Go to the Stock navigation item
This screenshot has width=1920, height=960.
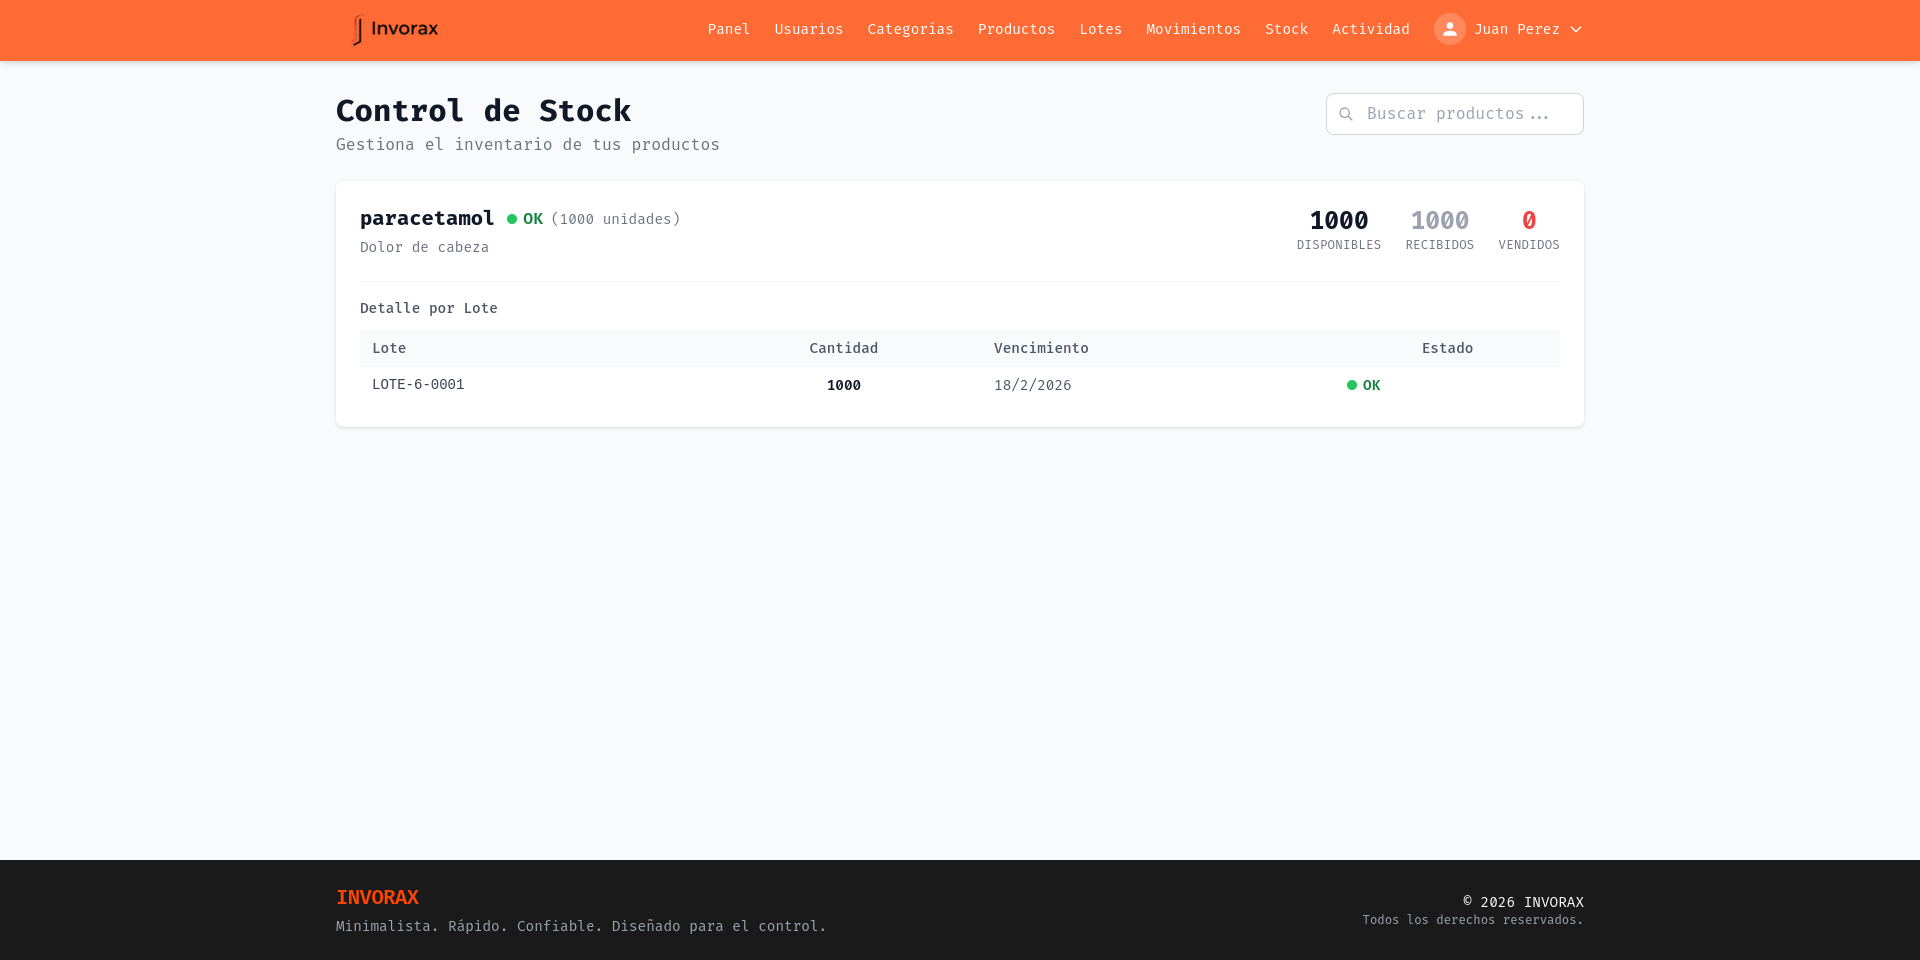pos(1286,29)
